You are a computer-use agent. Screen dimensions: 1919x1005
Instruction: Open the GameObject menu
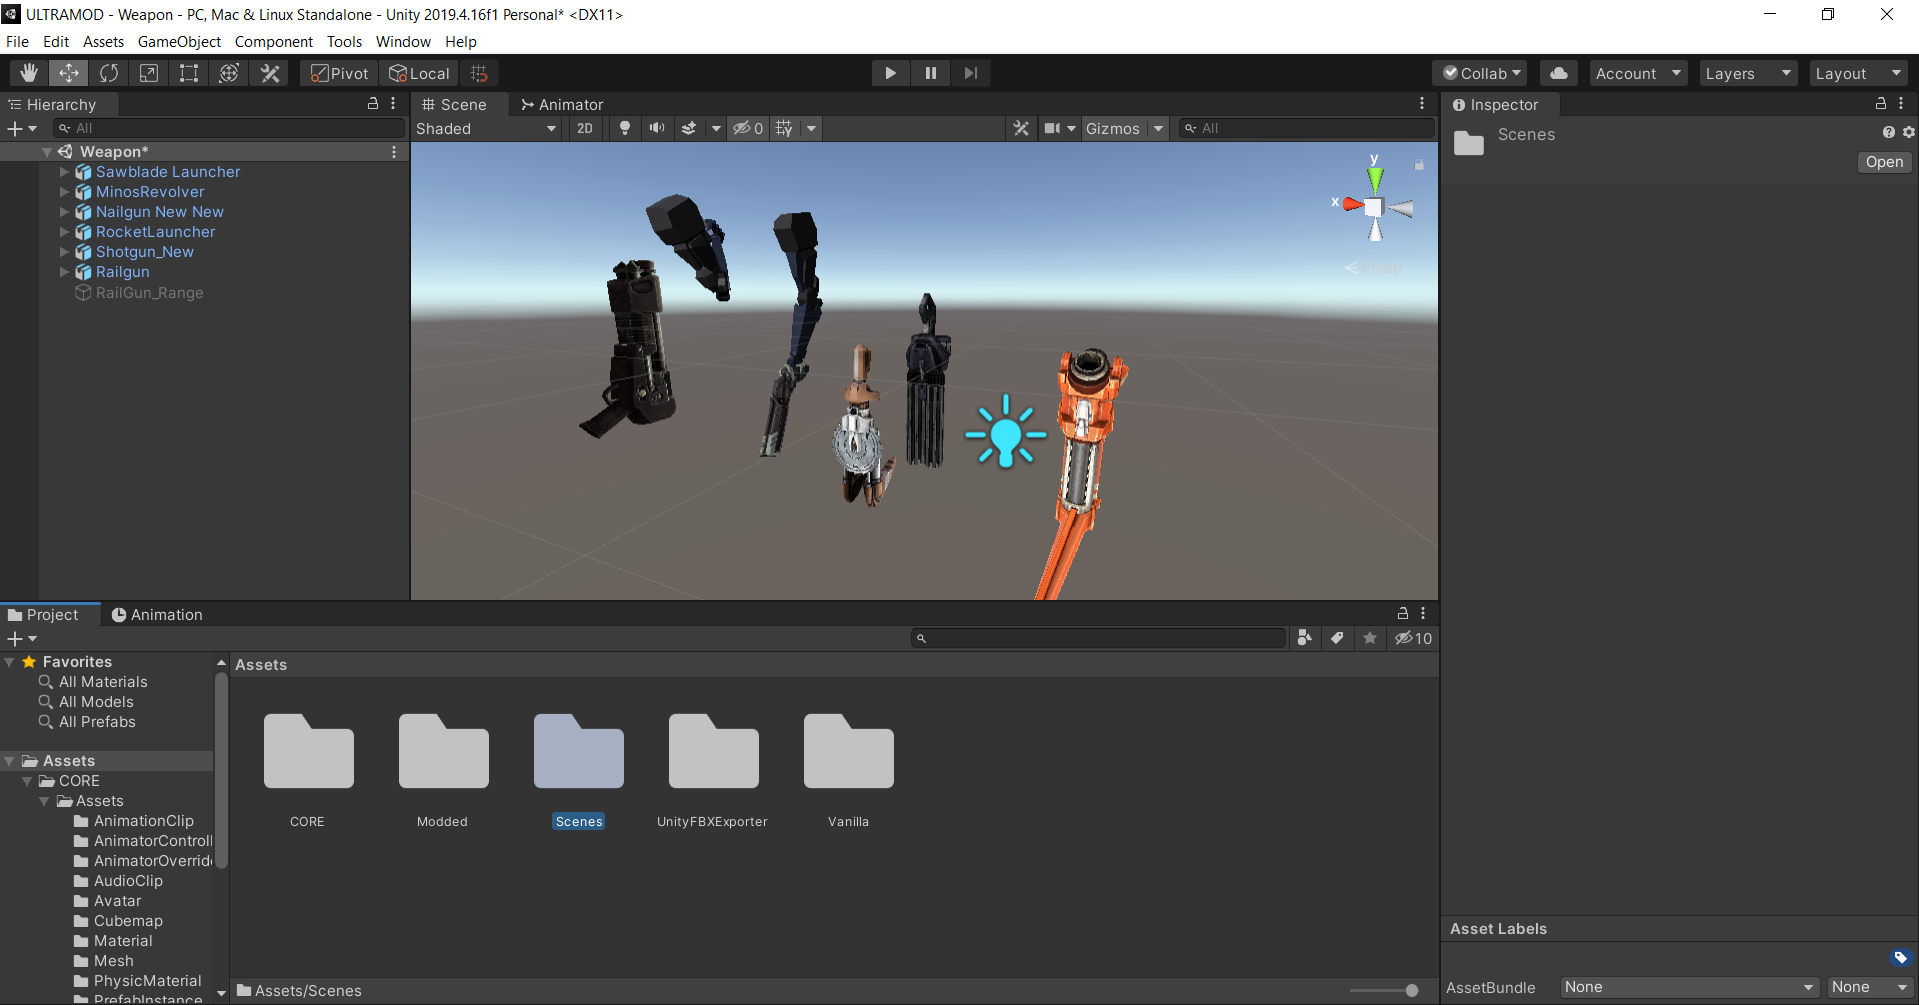(x=179, y=42)
